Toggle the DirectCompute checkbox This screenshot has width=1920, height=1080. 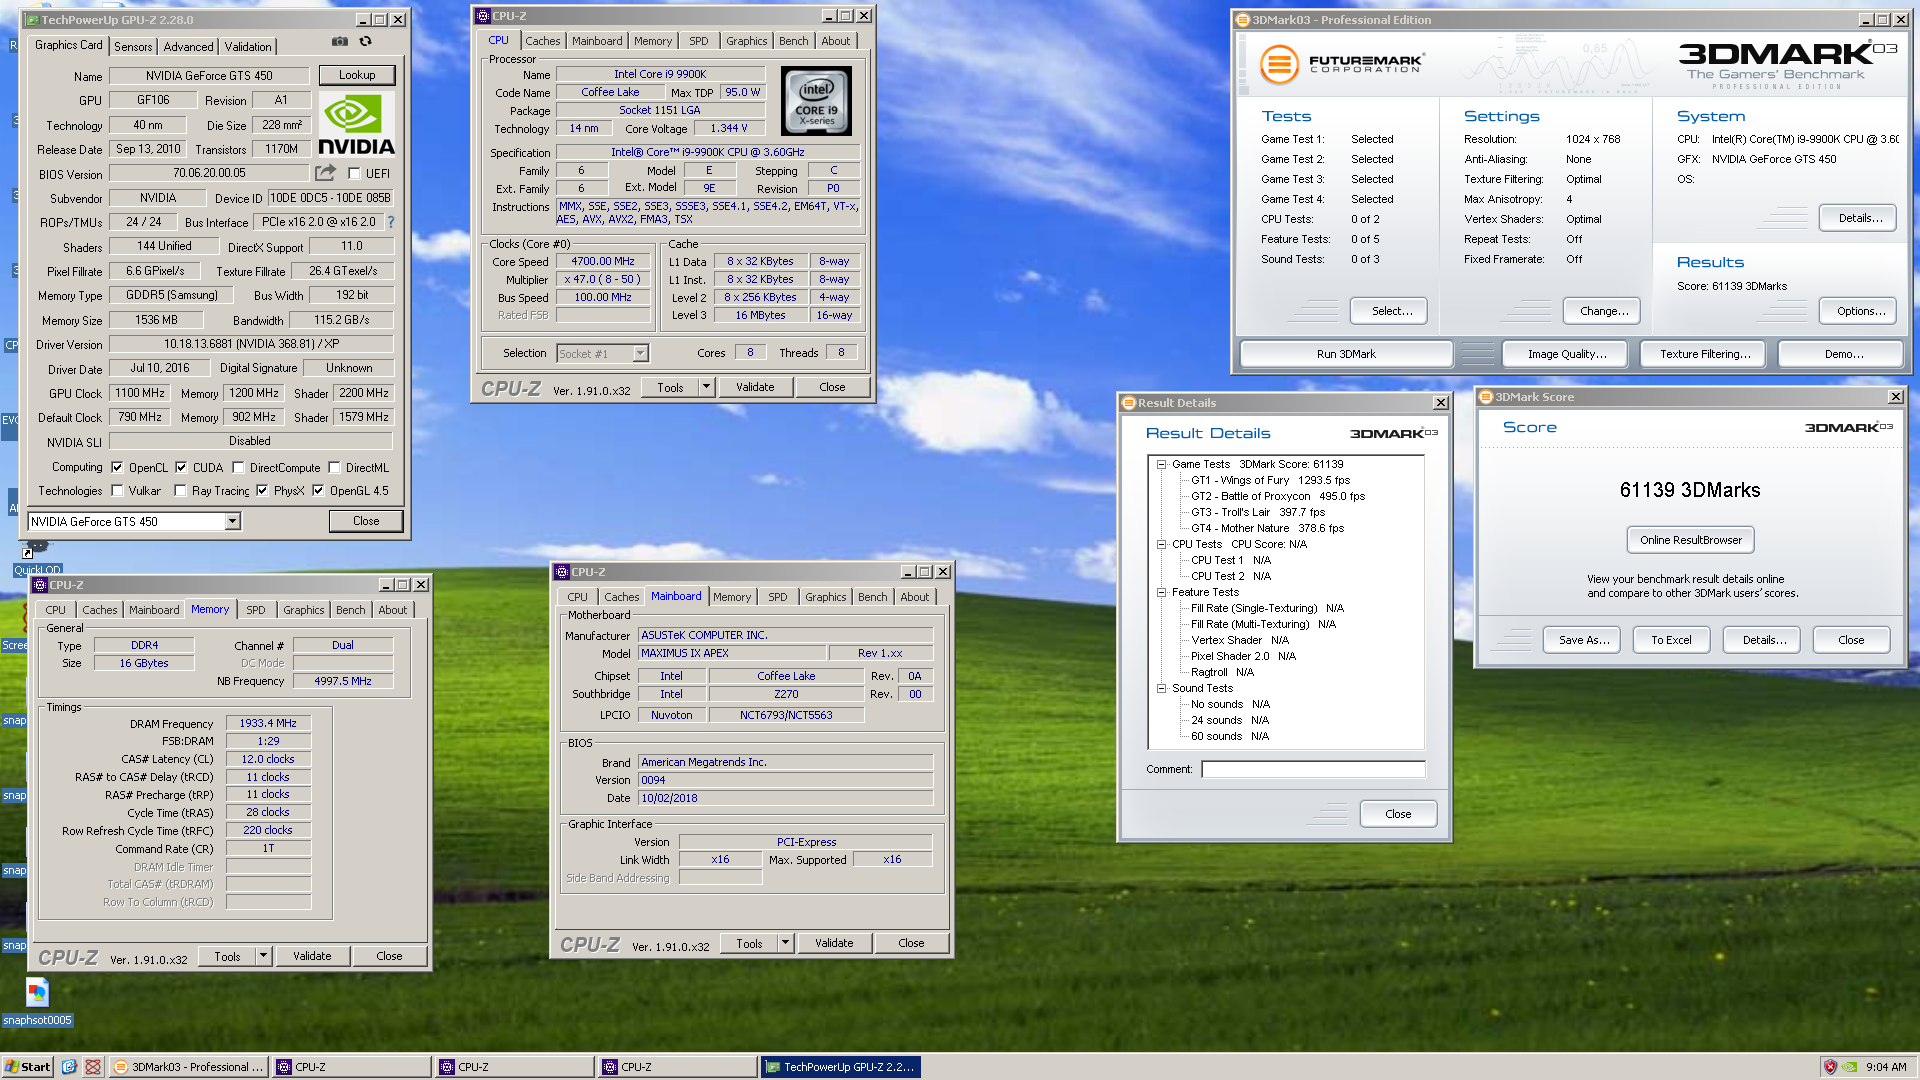pyautogui.click(x=238, y=467)
